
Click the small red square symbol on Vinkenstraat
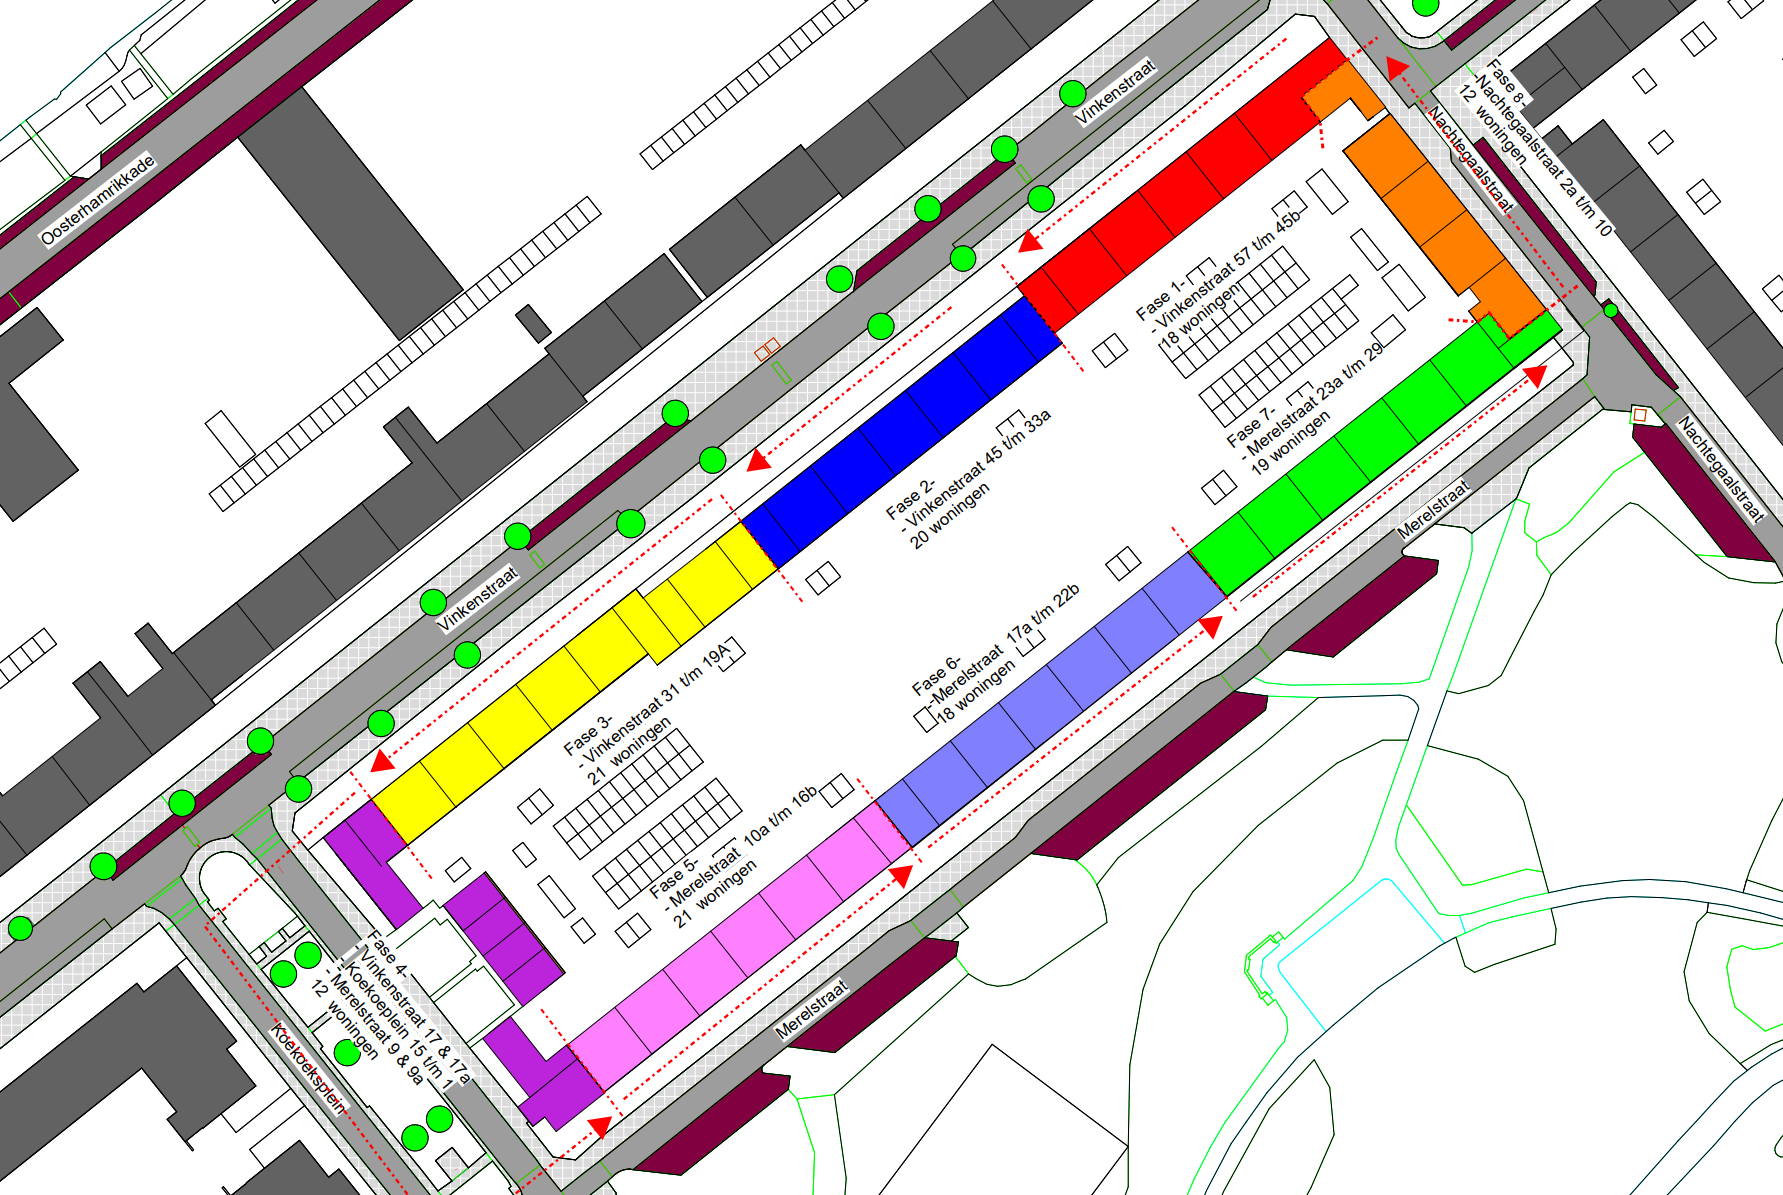[767, 350]
